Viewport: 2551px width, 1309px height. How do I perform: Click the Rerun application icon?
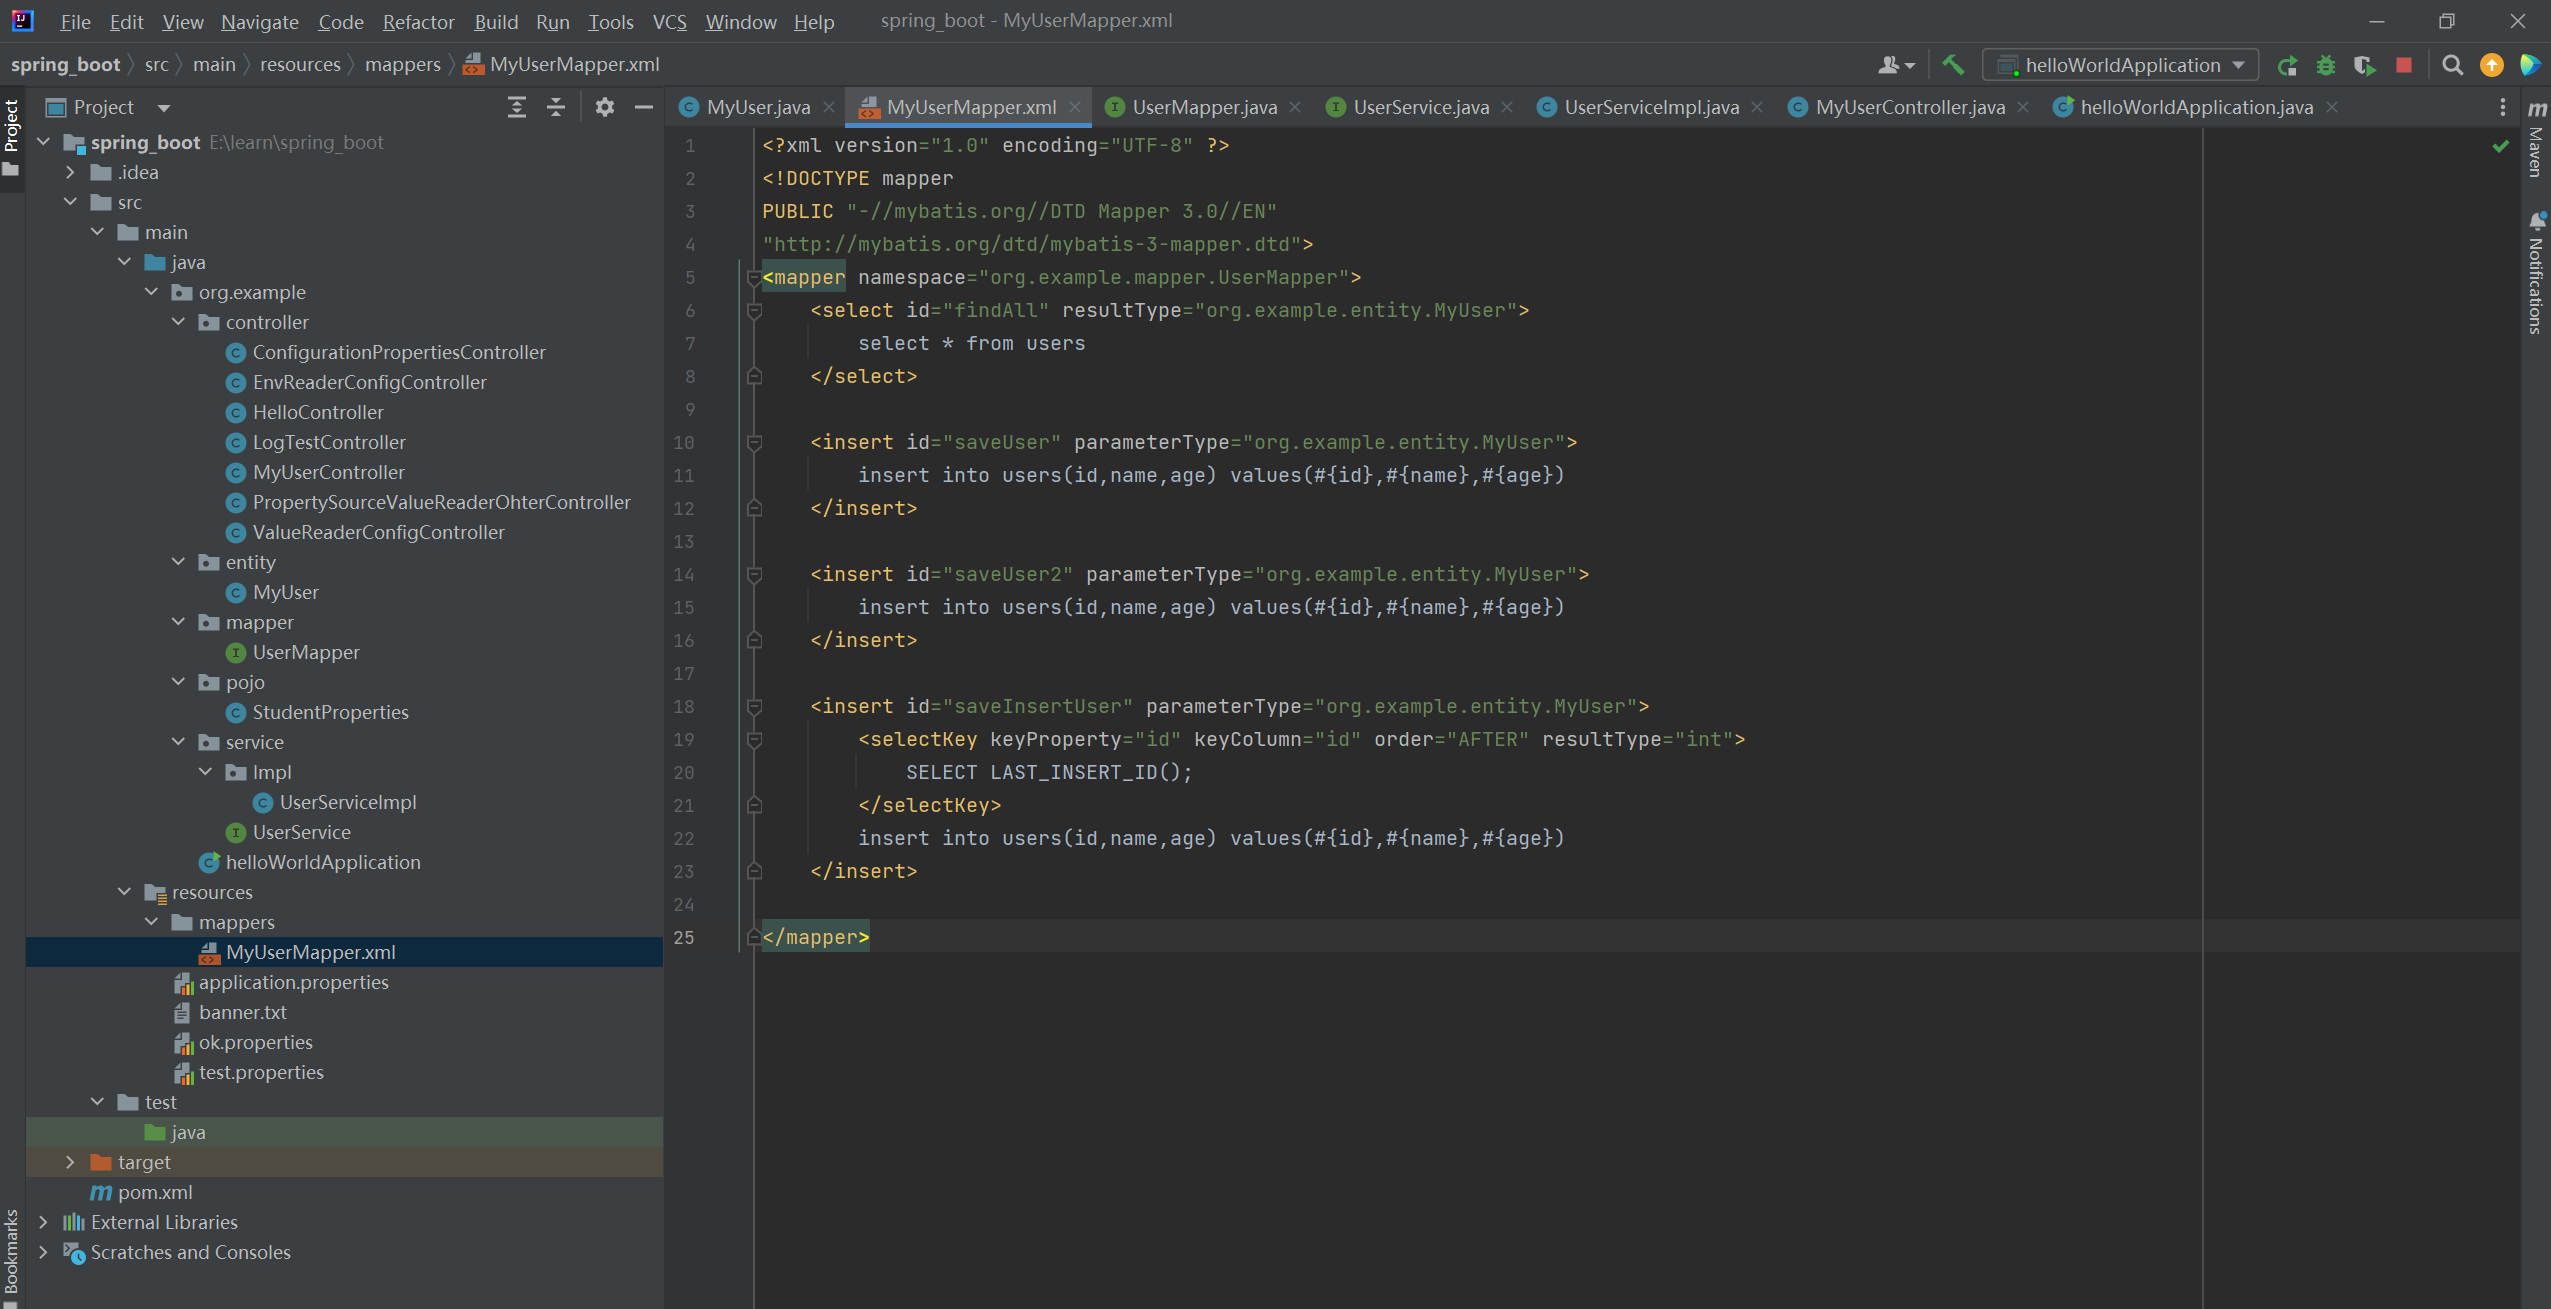(2287, 65)
